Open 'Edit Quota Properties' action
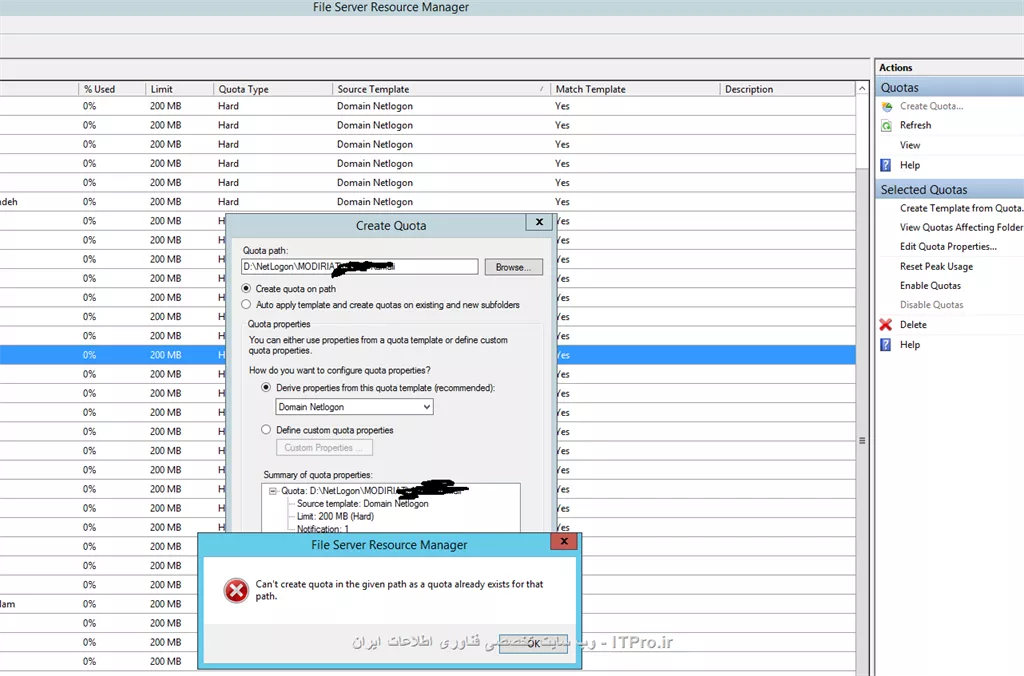This screenshot has height=676, width=1024. (x=948, y=247)
